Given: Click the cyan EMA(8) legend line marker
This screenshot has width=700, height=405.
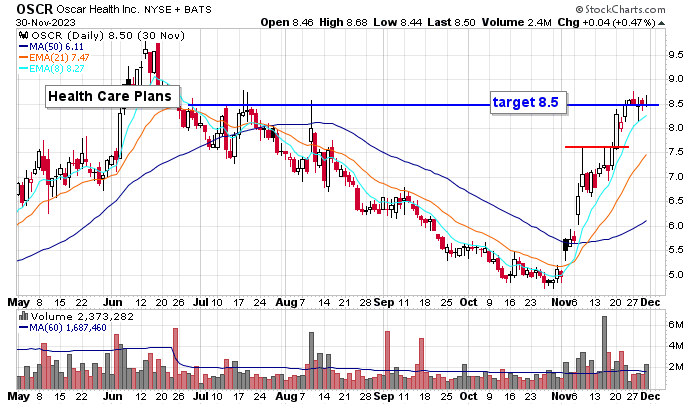Looking at the screenshot, I should click(x=23, y=68).
